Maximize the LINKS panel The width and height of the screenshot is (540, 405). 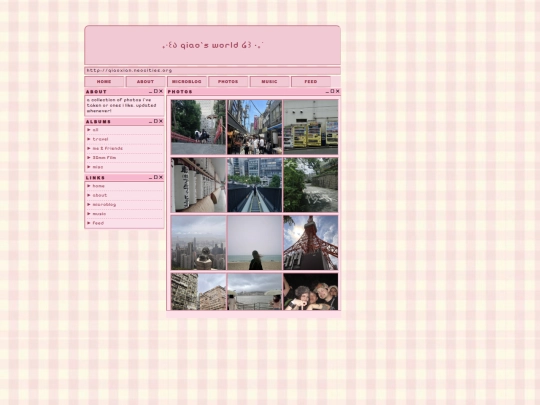(x=156, y=177)
